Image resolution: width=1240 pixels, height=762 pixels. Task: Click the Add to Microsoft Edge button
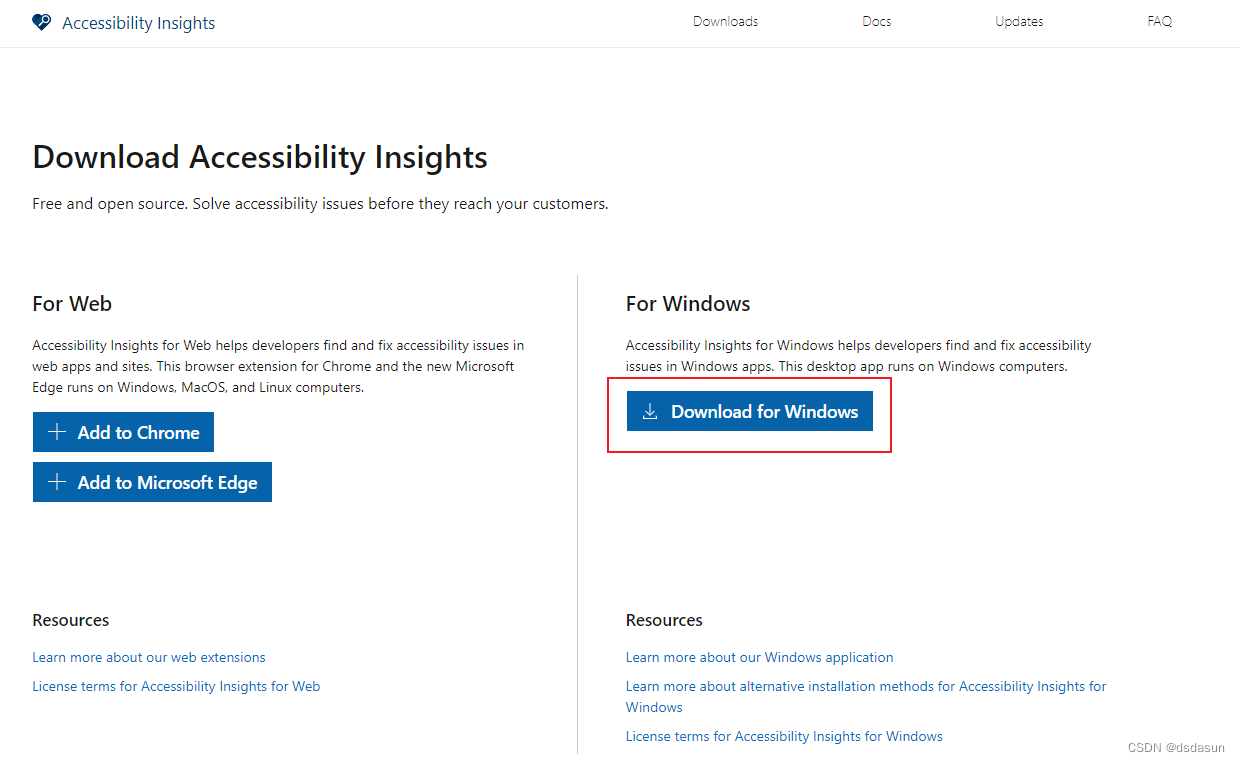click(x=152, y=482)
